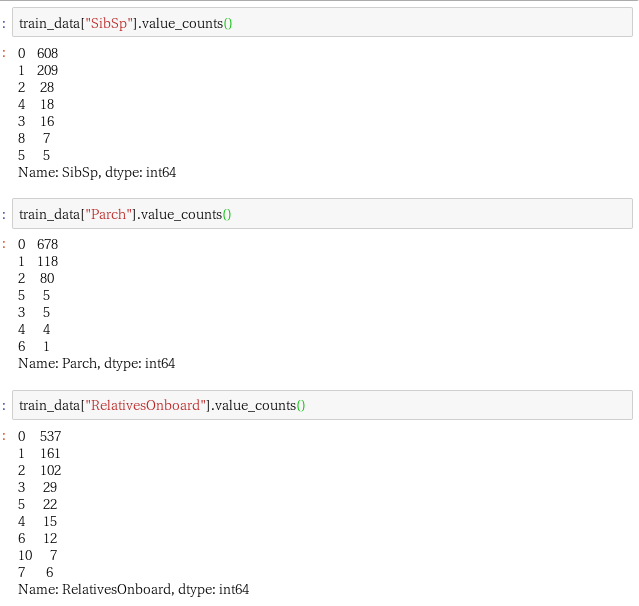Click the "Name: SibSp, dtype: int64" line
Viewport: 639px width, 606px height.
(x=97, y=172)
